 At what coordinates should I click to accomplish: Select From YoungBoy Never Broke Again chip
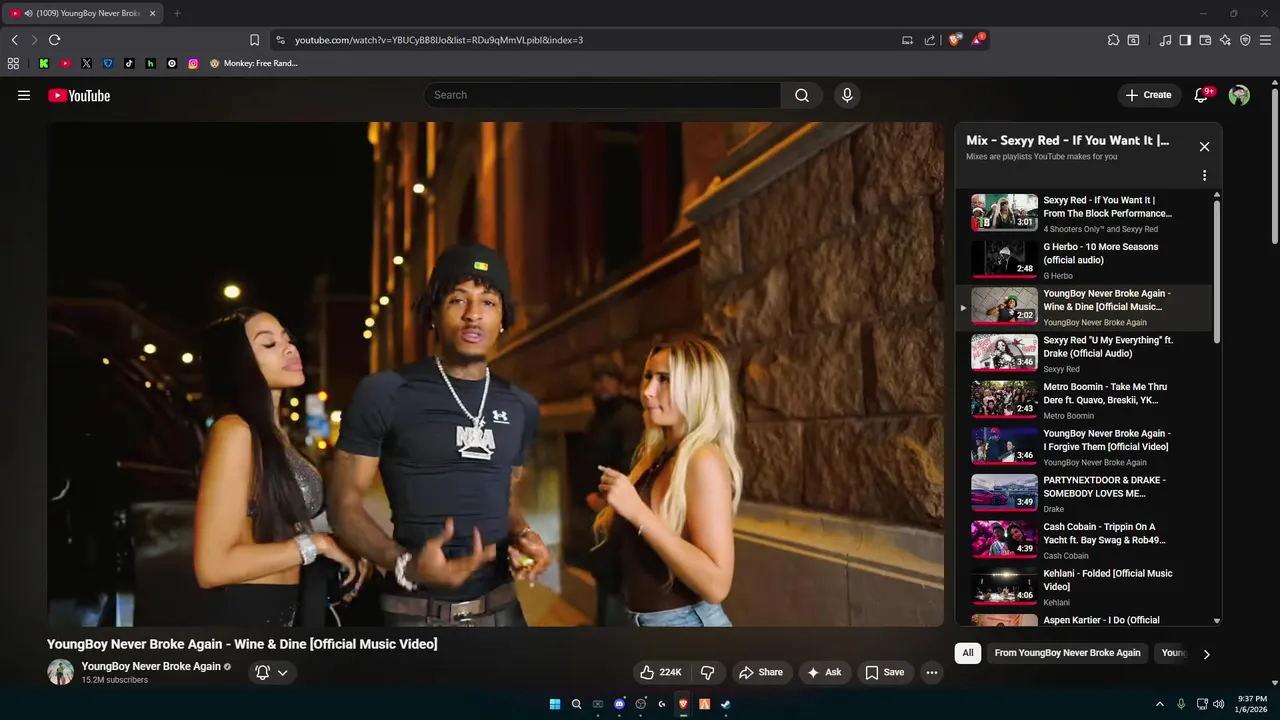tap(1067, 653)
